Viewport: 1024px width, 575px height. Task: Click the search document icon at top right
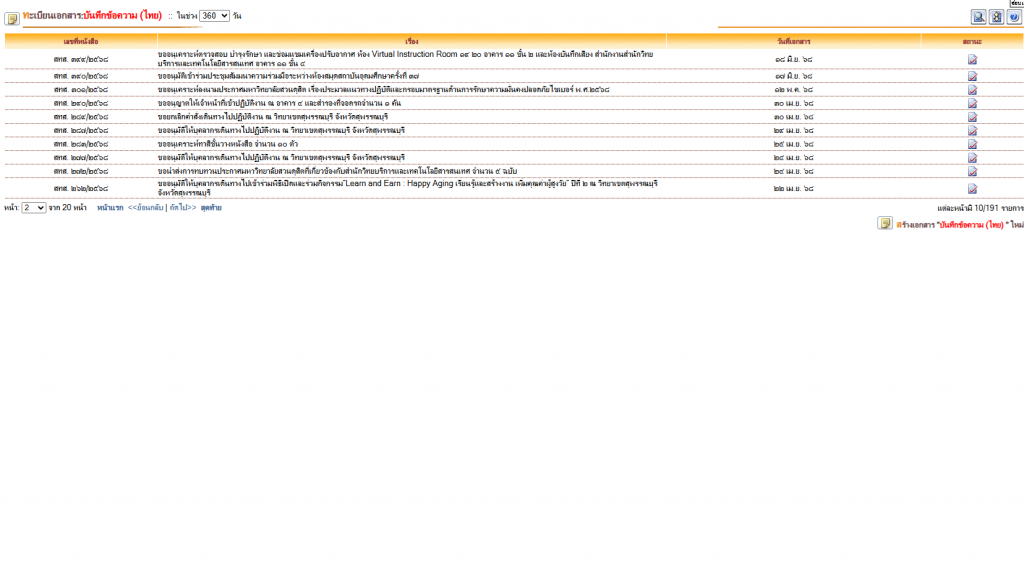click(x=979, y=17)
